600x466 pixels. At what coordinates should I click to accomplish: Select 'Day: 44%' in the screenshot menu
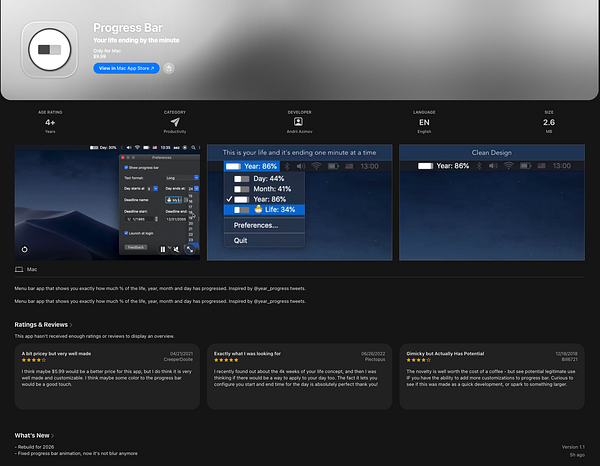pyautogui.click(x=264, y=179)
